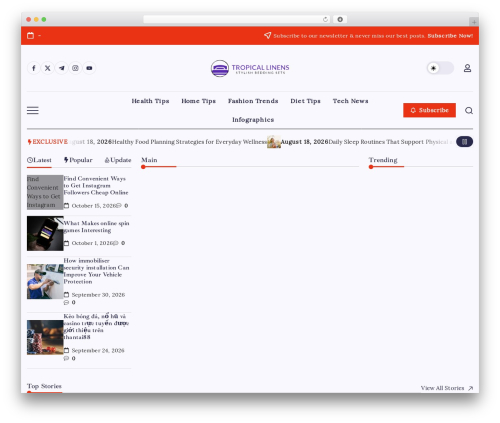Open the Diet Tips menu

(x=305, y=101)
